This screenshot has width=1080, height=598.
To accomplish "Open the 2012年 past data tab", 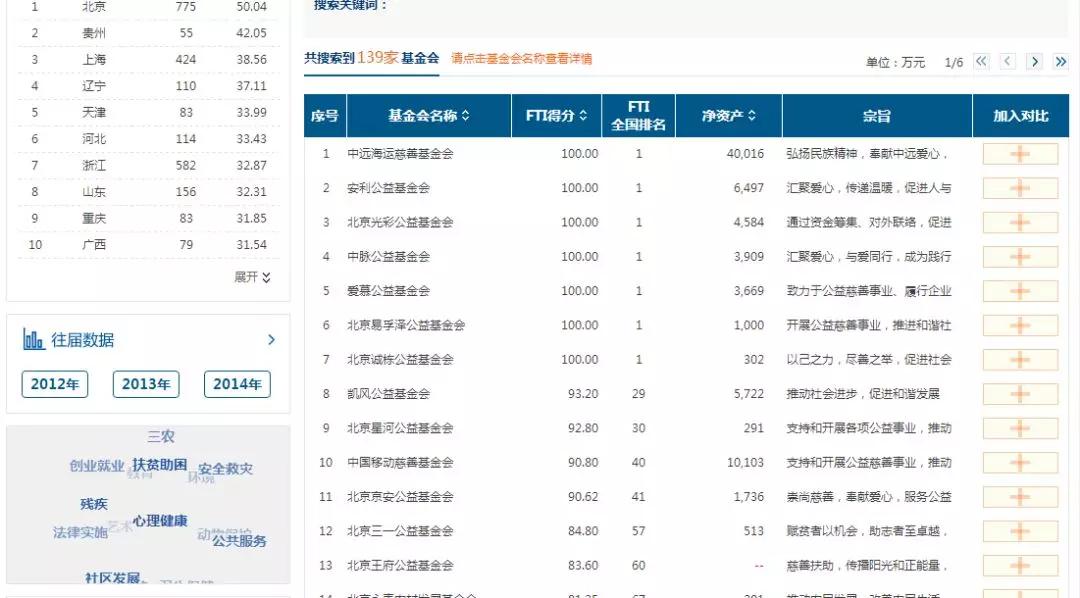I will [55, 384].
